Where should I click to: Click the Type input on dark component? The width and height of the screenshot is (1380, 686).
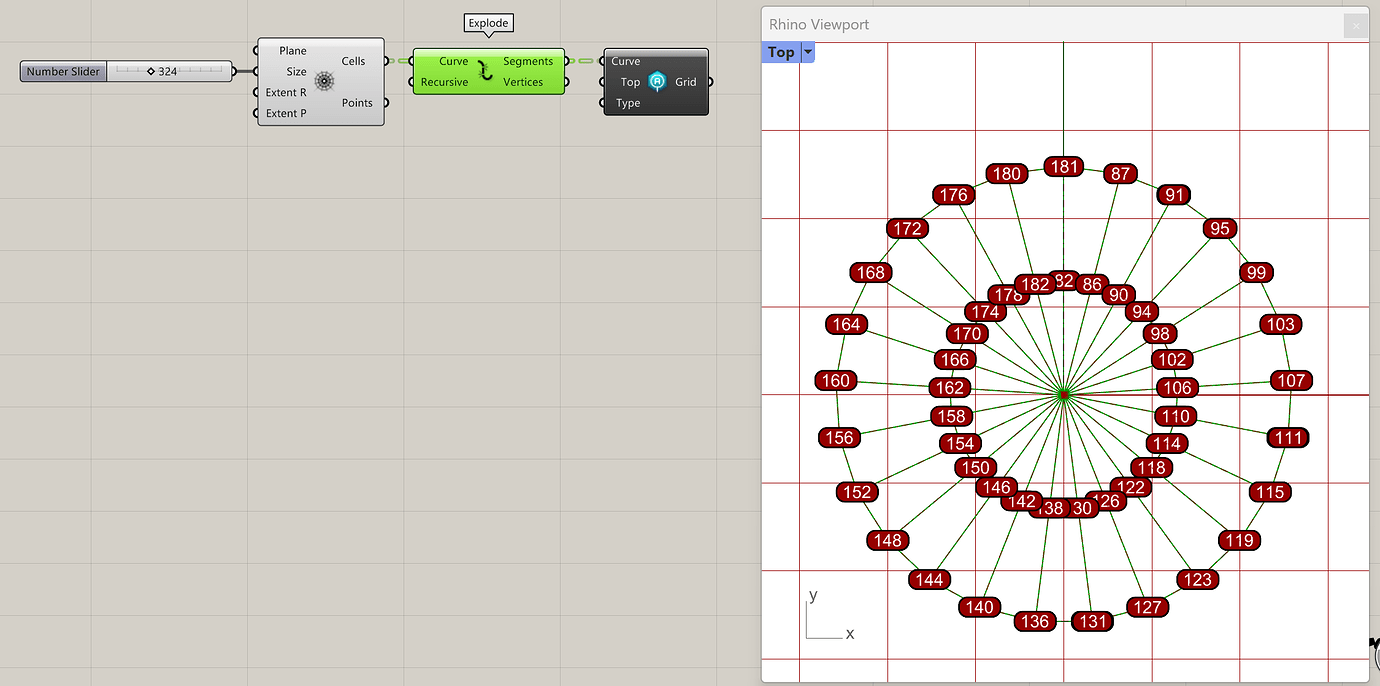coord(628,103)
